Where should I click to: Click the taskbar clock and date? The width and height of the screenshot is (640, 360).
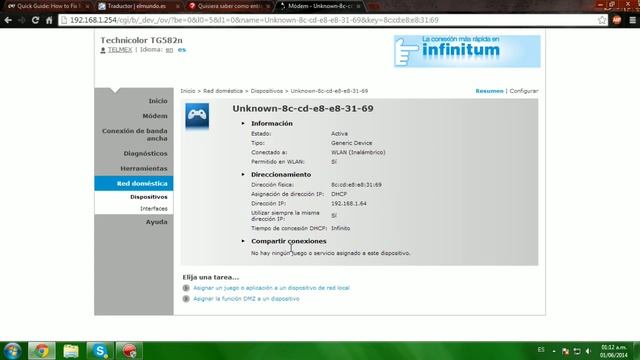(613, 351)
